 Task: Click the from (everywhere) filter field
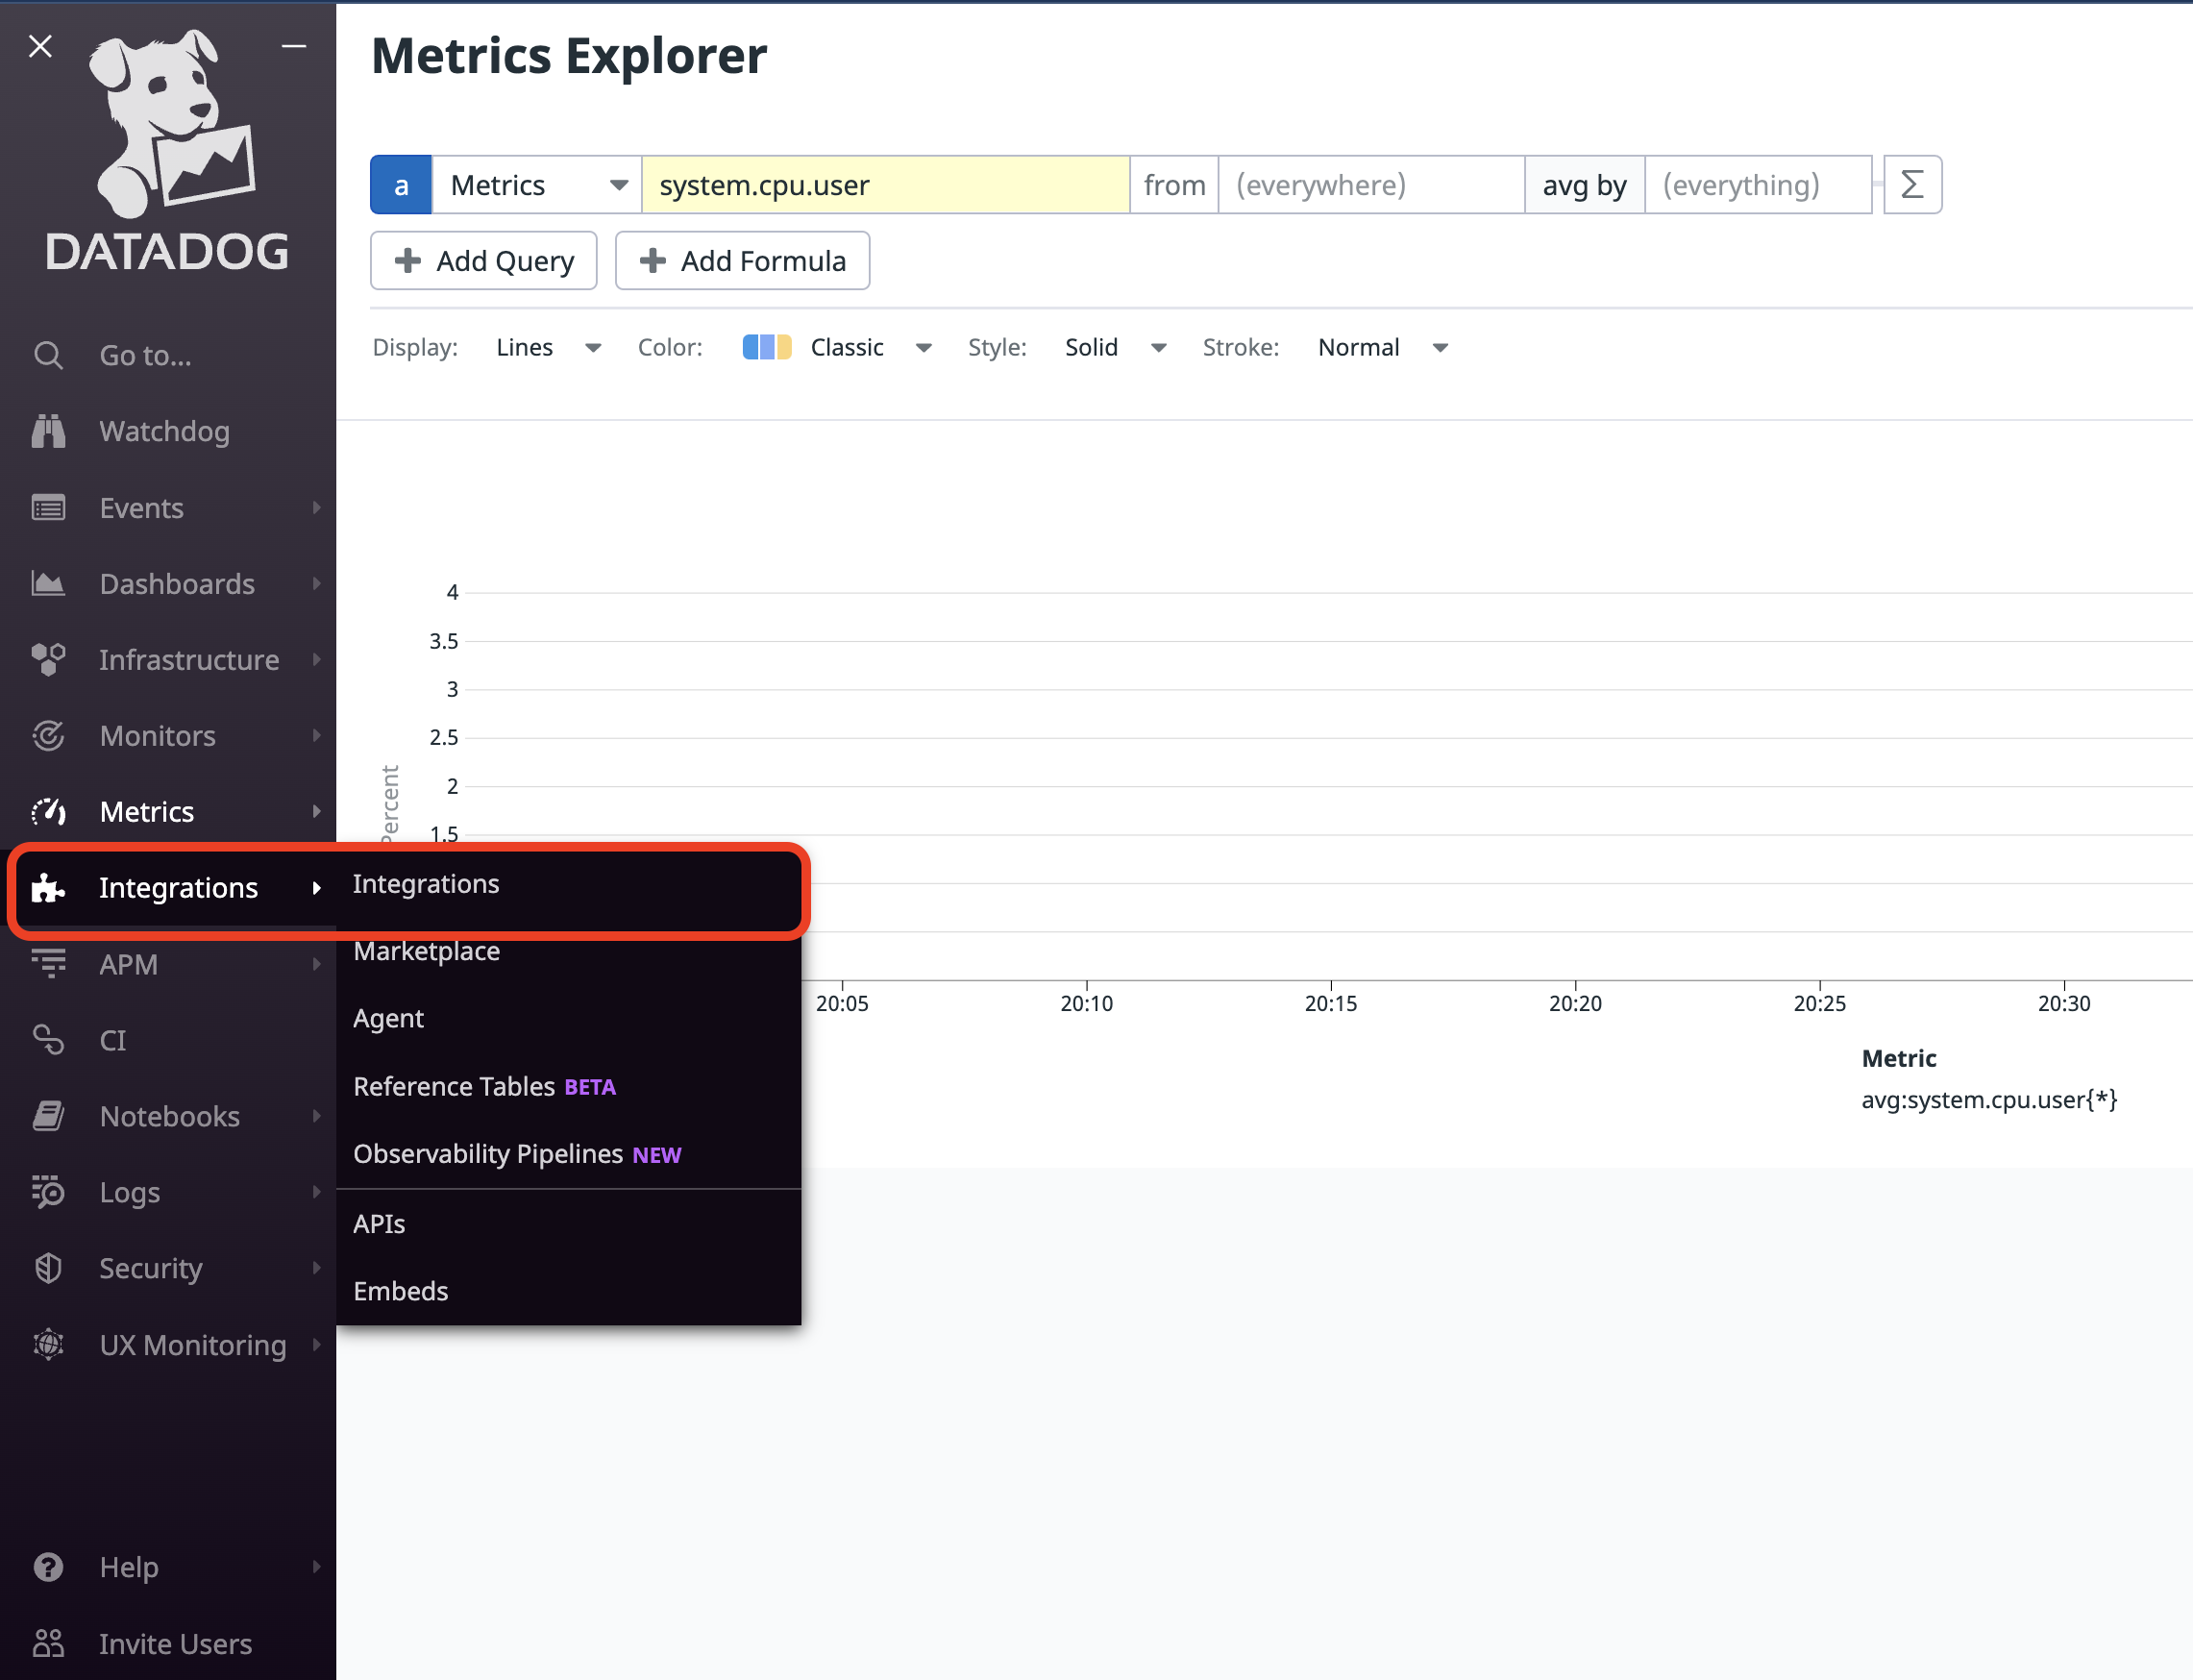click(x=1371, y=184)
